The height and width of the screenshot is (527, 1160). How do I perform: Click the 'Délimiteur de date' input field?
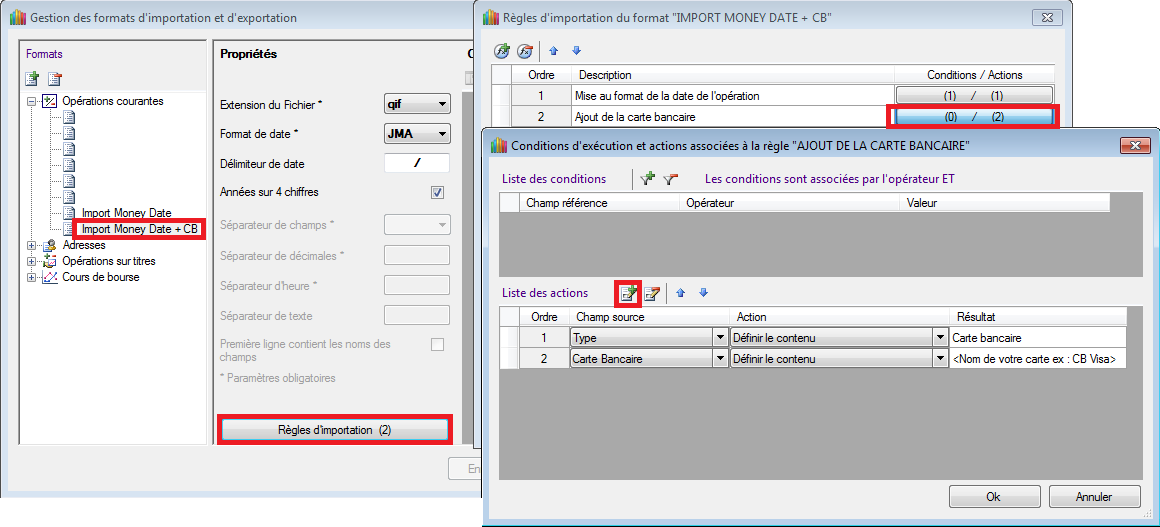[x=416, y=164]
